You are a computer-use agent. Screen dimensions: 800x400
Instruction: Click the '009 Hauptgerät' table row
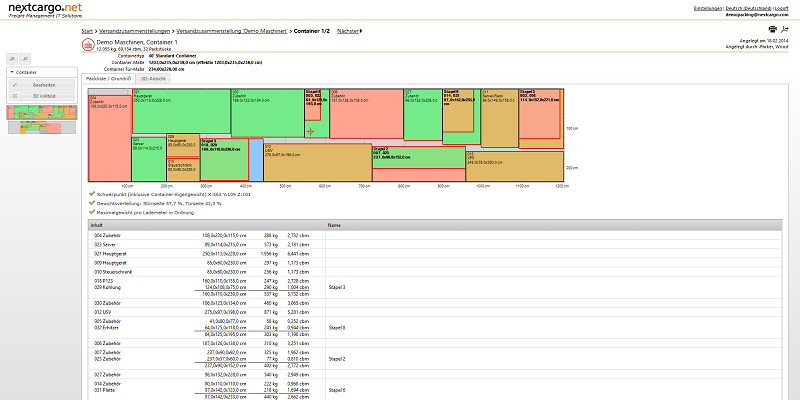pos(435,263)
